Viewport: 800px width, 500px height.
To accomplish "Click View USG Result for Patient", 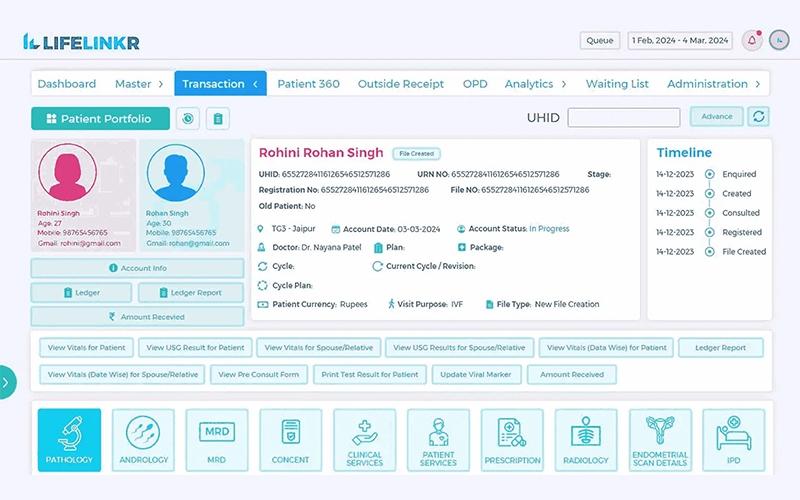I will coord(195,347).
